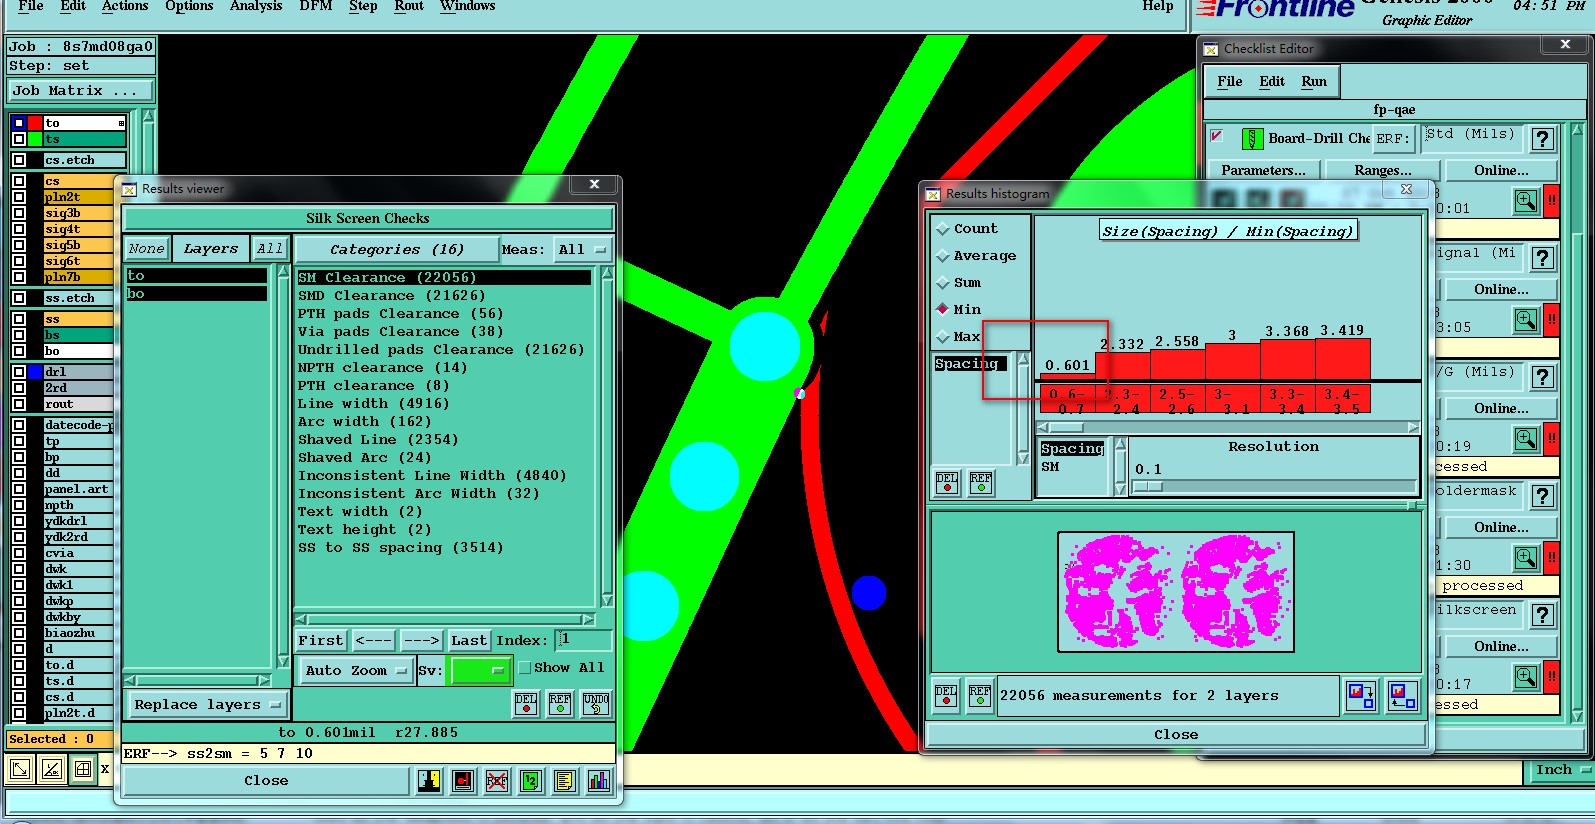Select 'Line width (4916)' category
1595x824 pixels.
[x=373, y=404]
